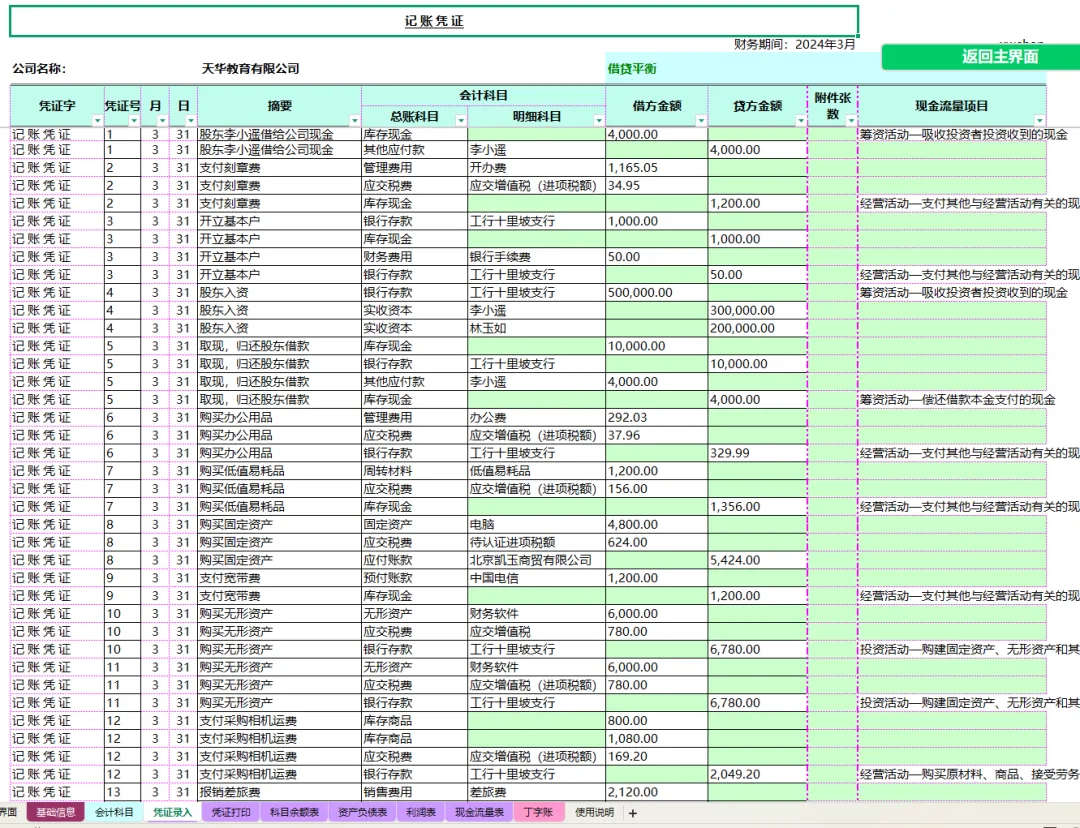Select credit amount 300,000.00 cell

[x=758, y=311]
